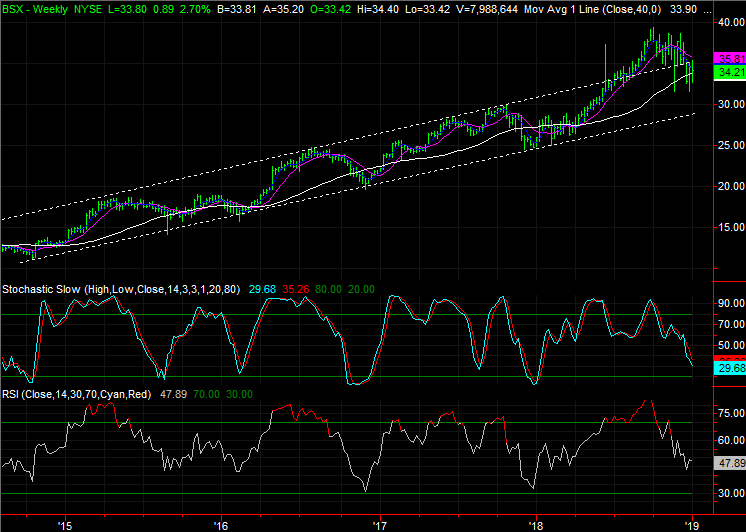Click the 75.00 RSI axis label
Image resolution: width=746 pixels, height=532 pixels.
pos(732,414)
